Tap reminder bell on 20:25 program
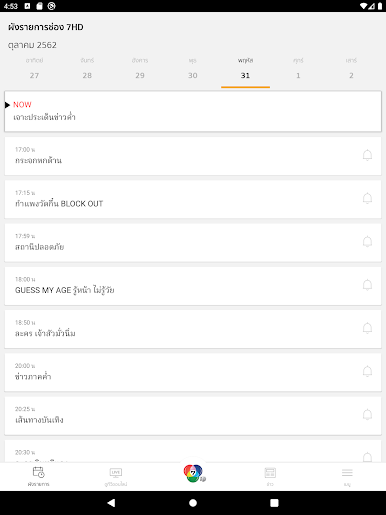386x515 pixels. click(x=367, y=415)
